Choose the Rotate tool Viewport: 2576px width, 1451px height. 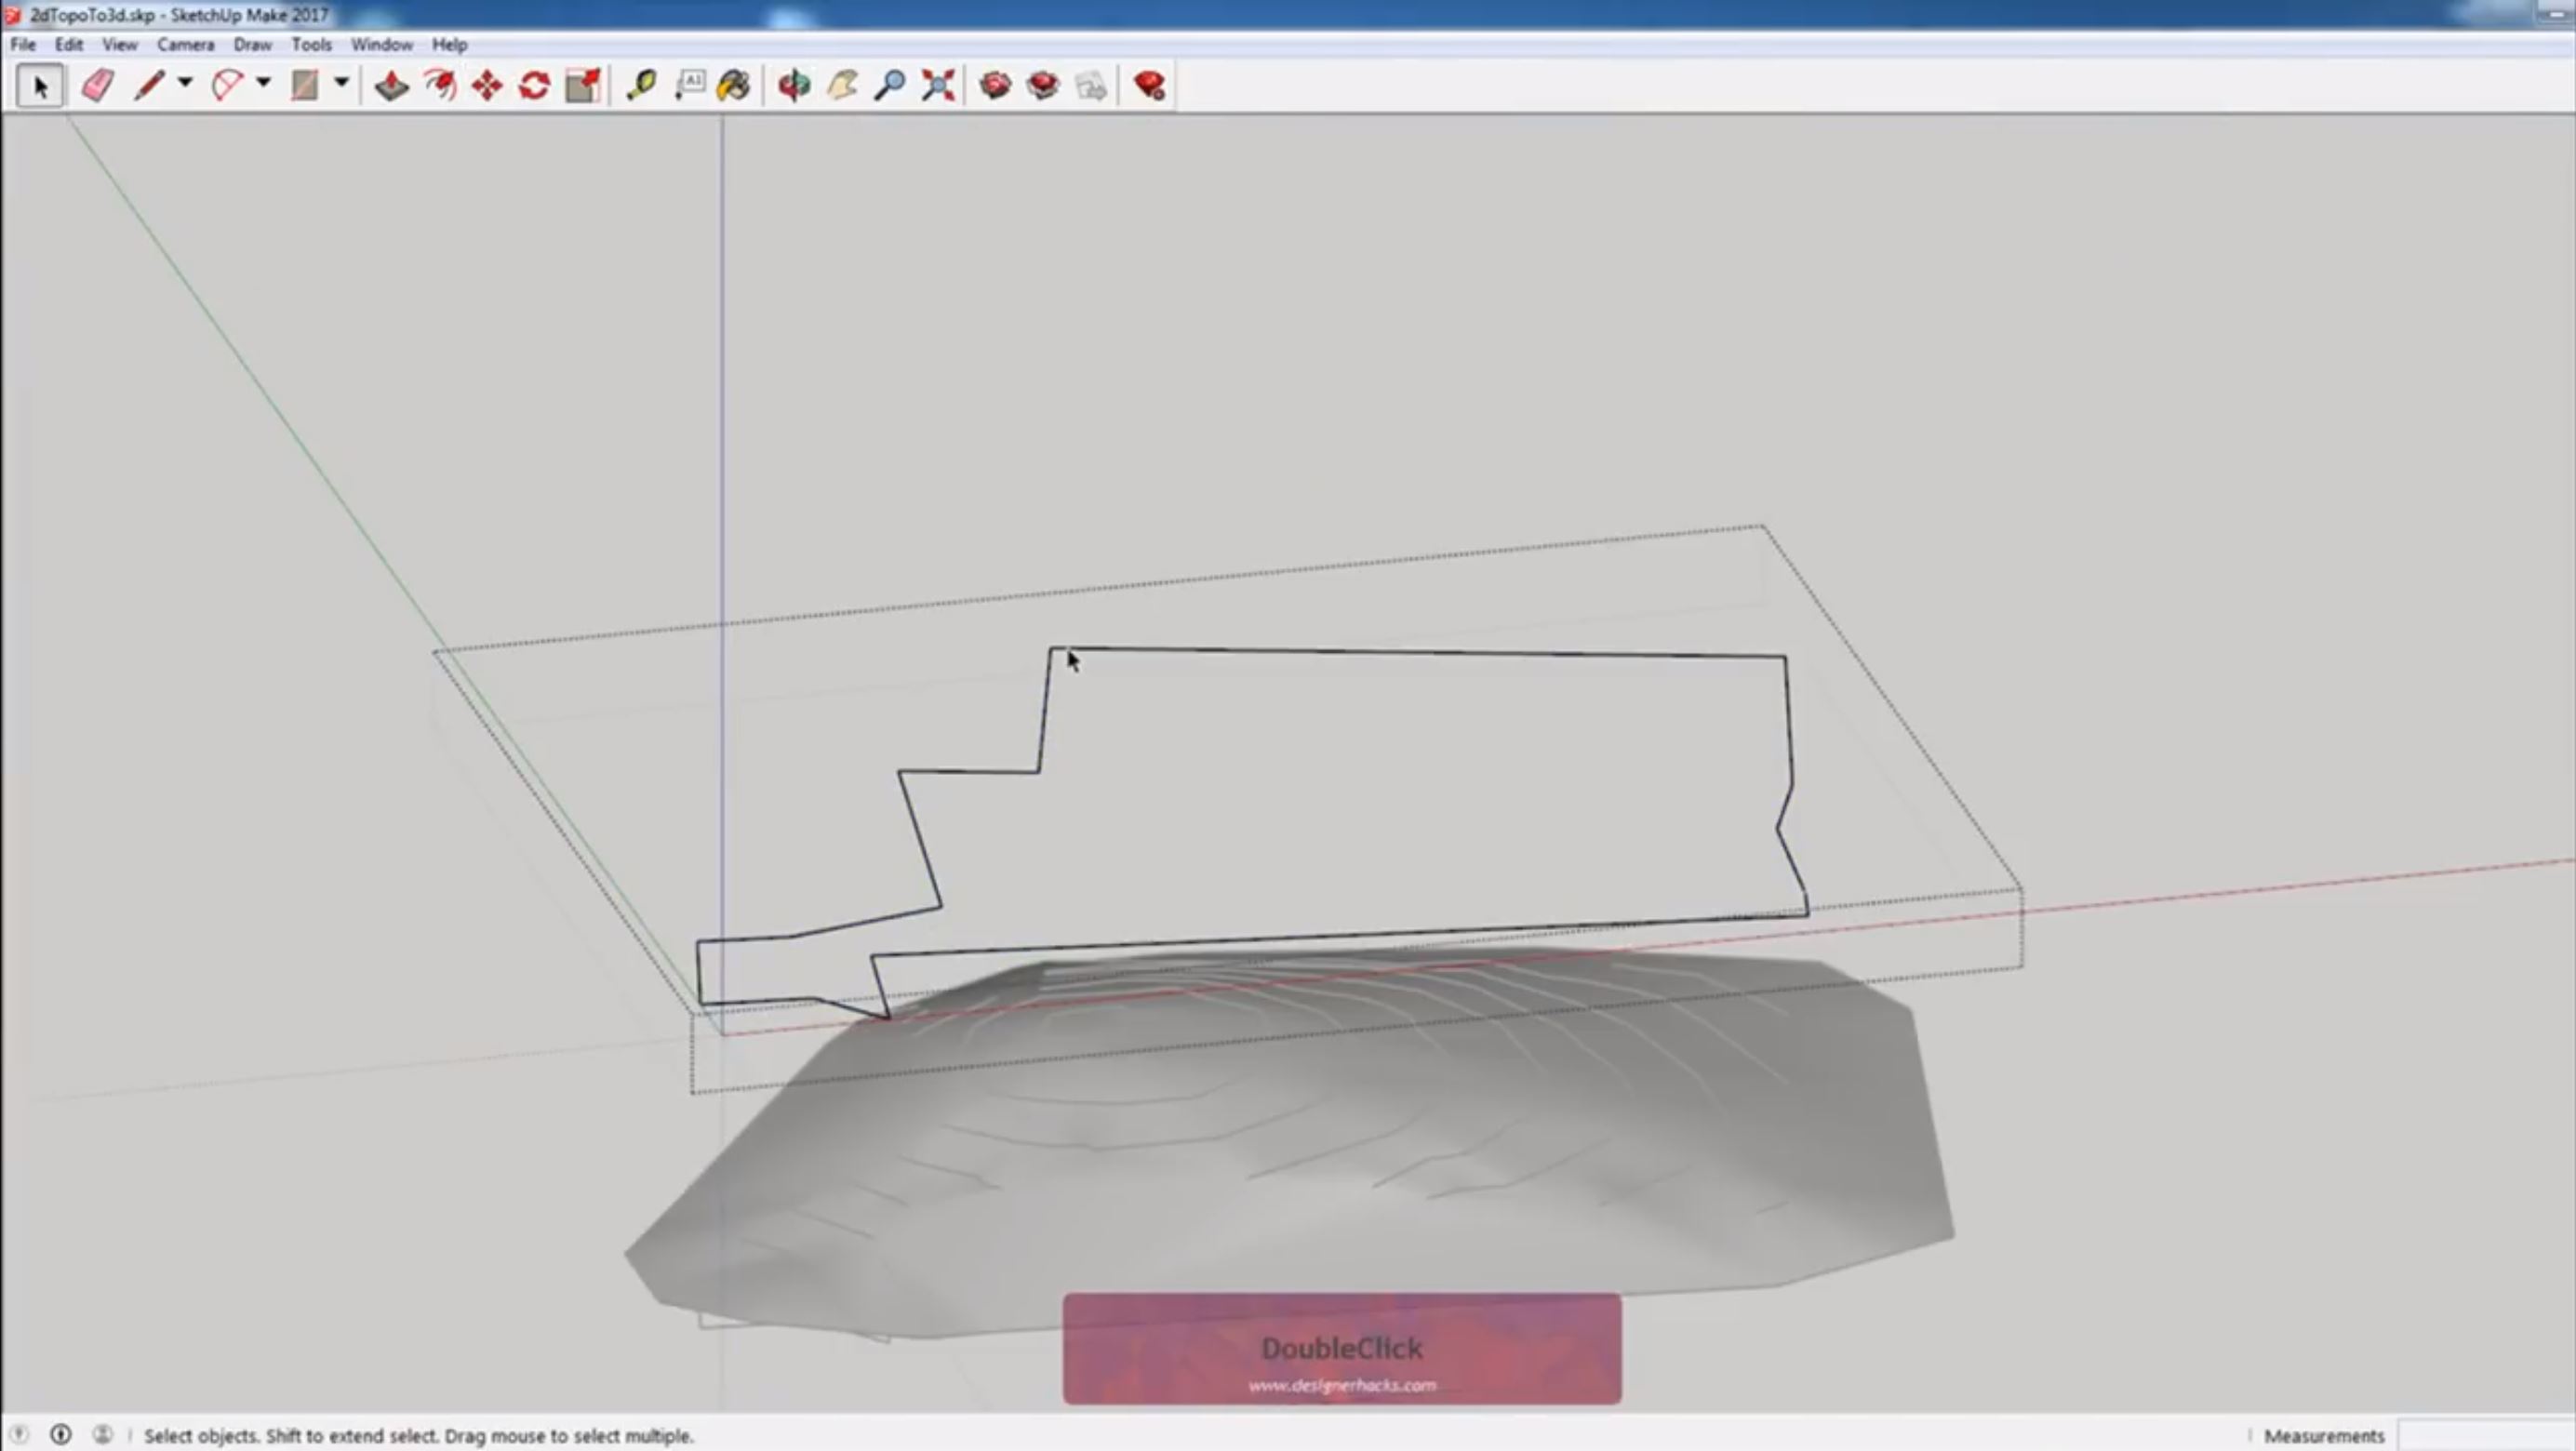pyautogui.click(x=535, y=86)
